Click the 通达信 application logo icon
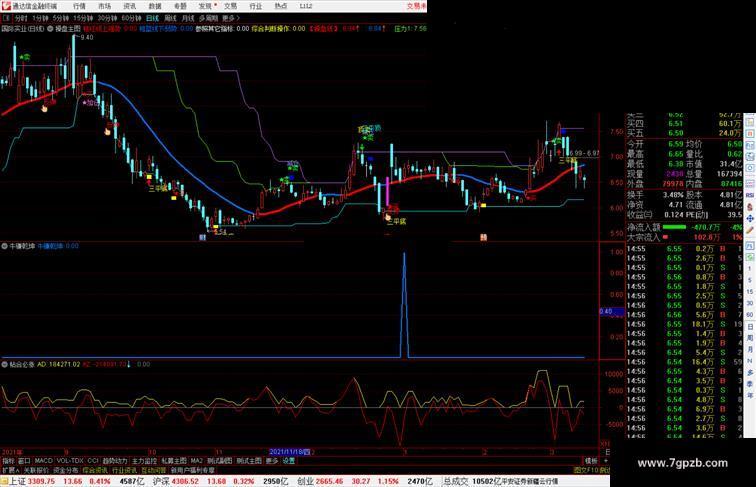 (6, 6)
